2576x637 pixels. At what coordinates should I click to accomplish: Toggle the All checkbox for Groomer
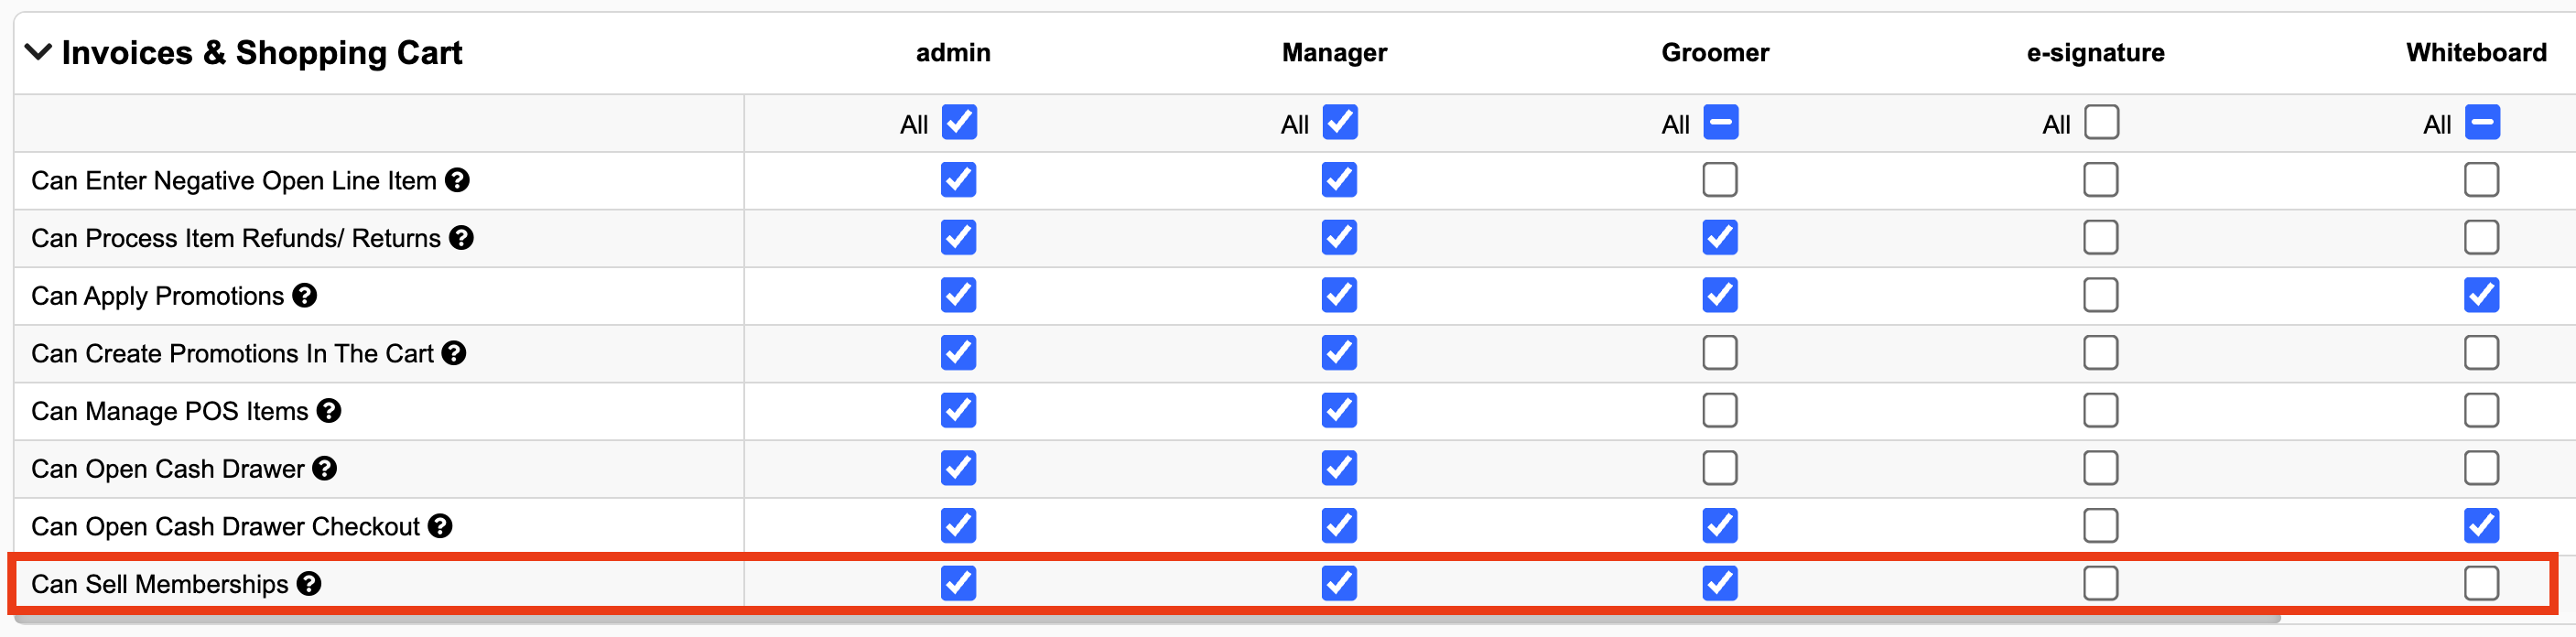tap(1720, 123)
